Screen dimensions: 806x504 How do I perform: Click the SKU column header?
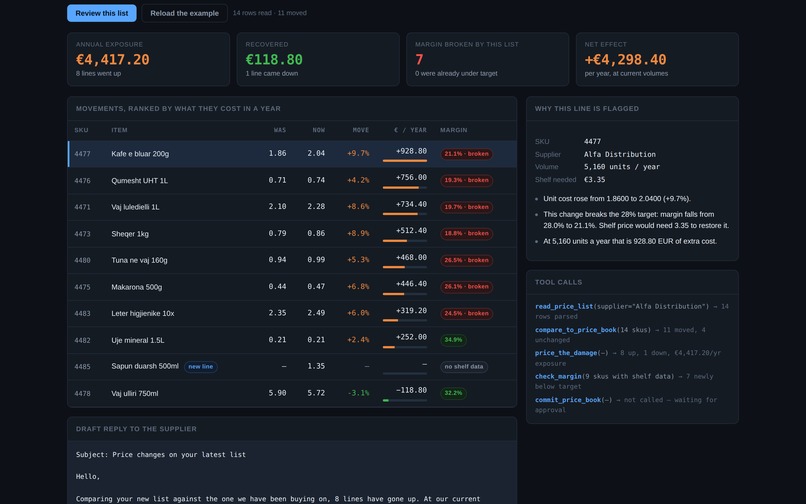tap(81, 130)
